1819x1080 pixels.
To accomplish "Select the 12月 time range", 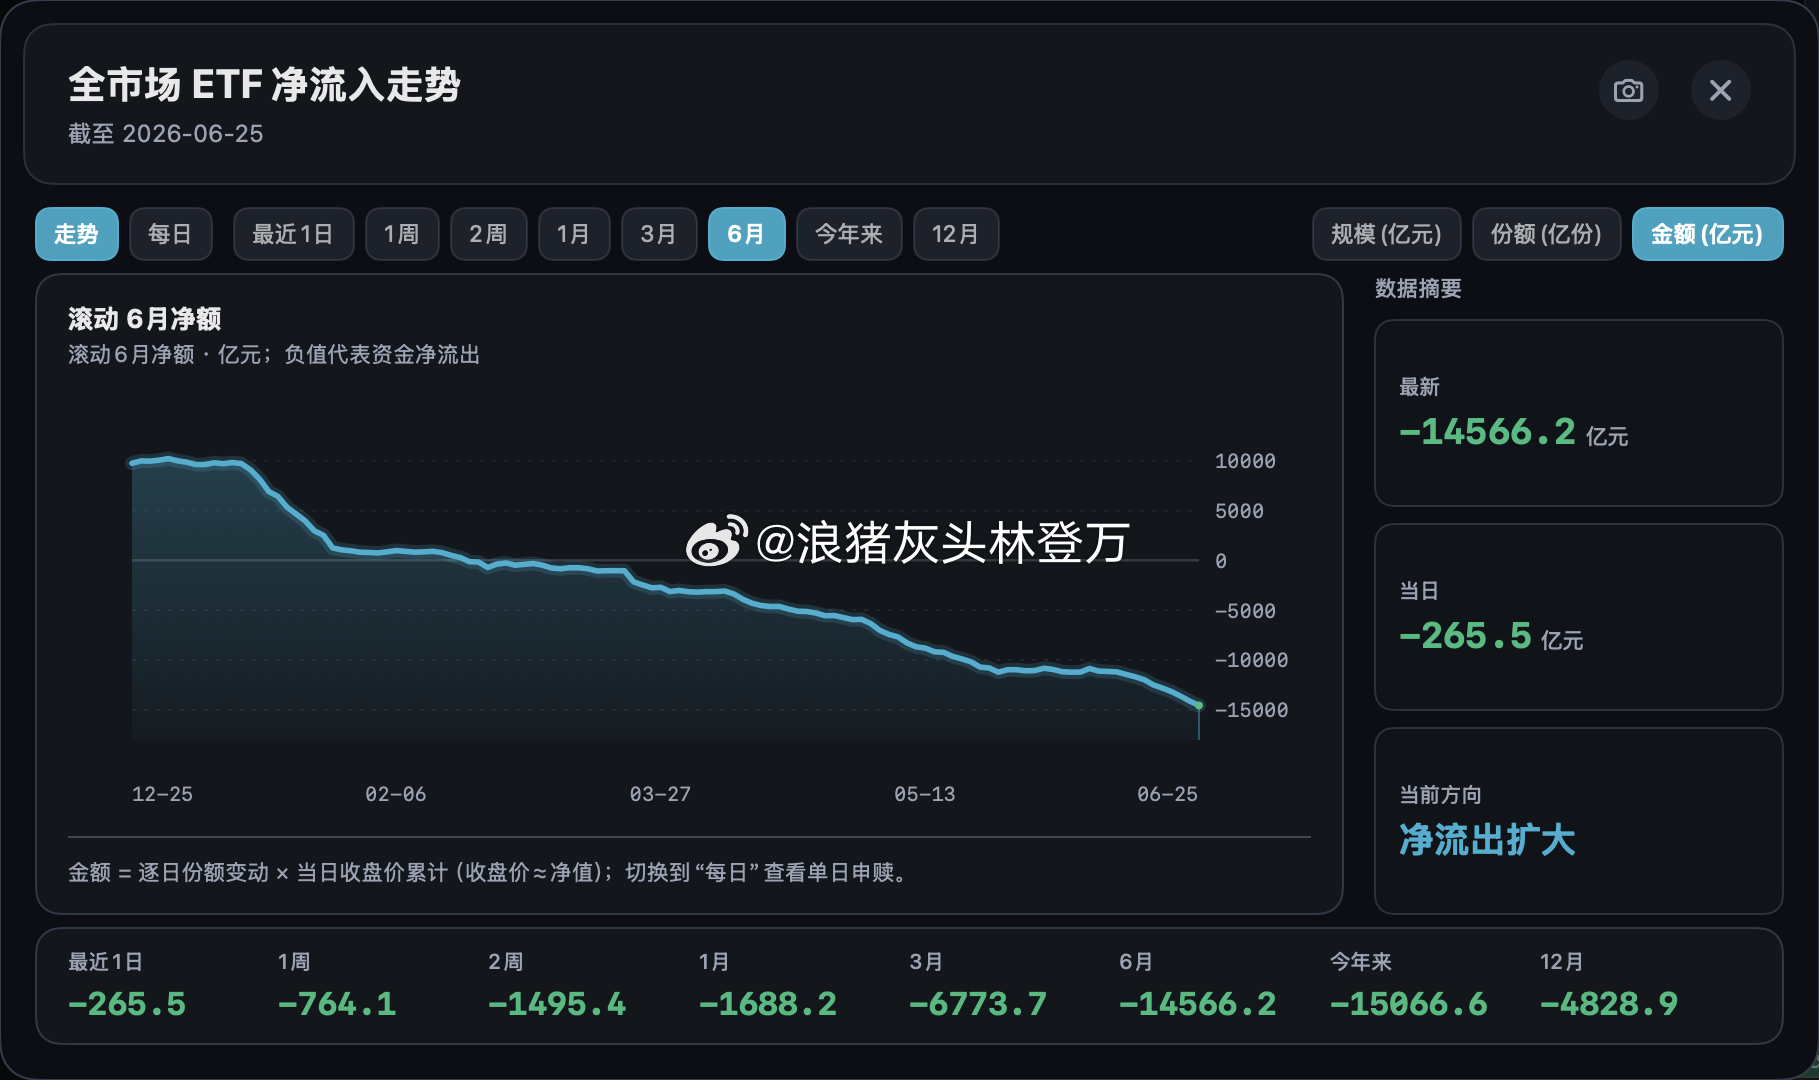I will pyautogui.click(x=956, y=234).
